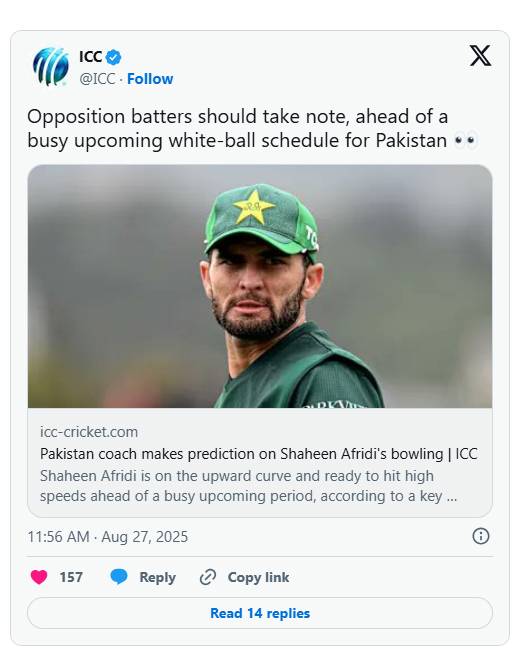Click the copy link chain icon

[x=208, y=577]
